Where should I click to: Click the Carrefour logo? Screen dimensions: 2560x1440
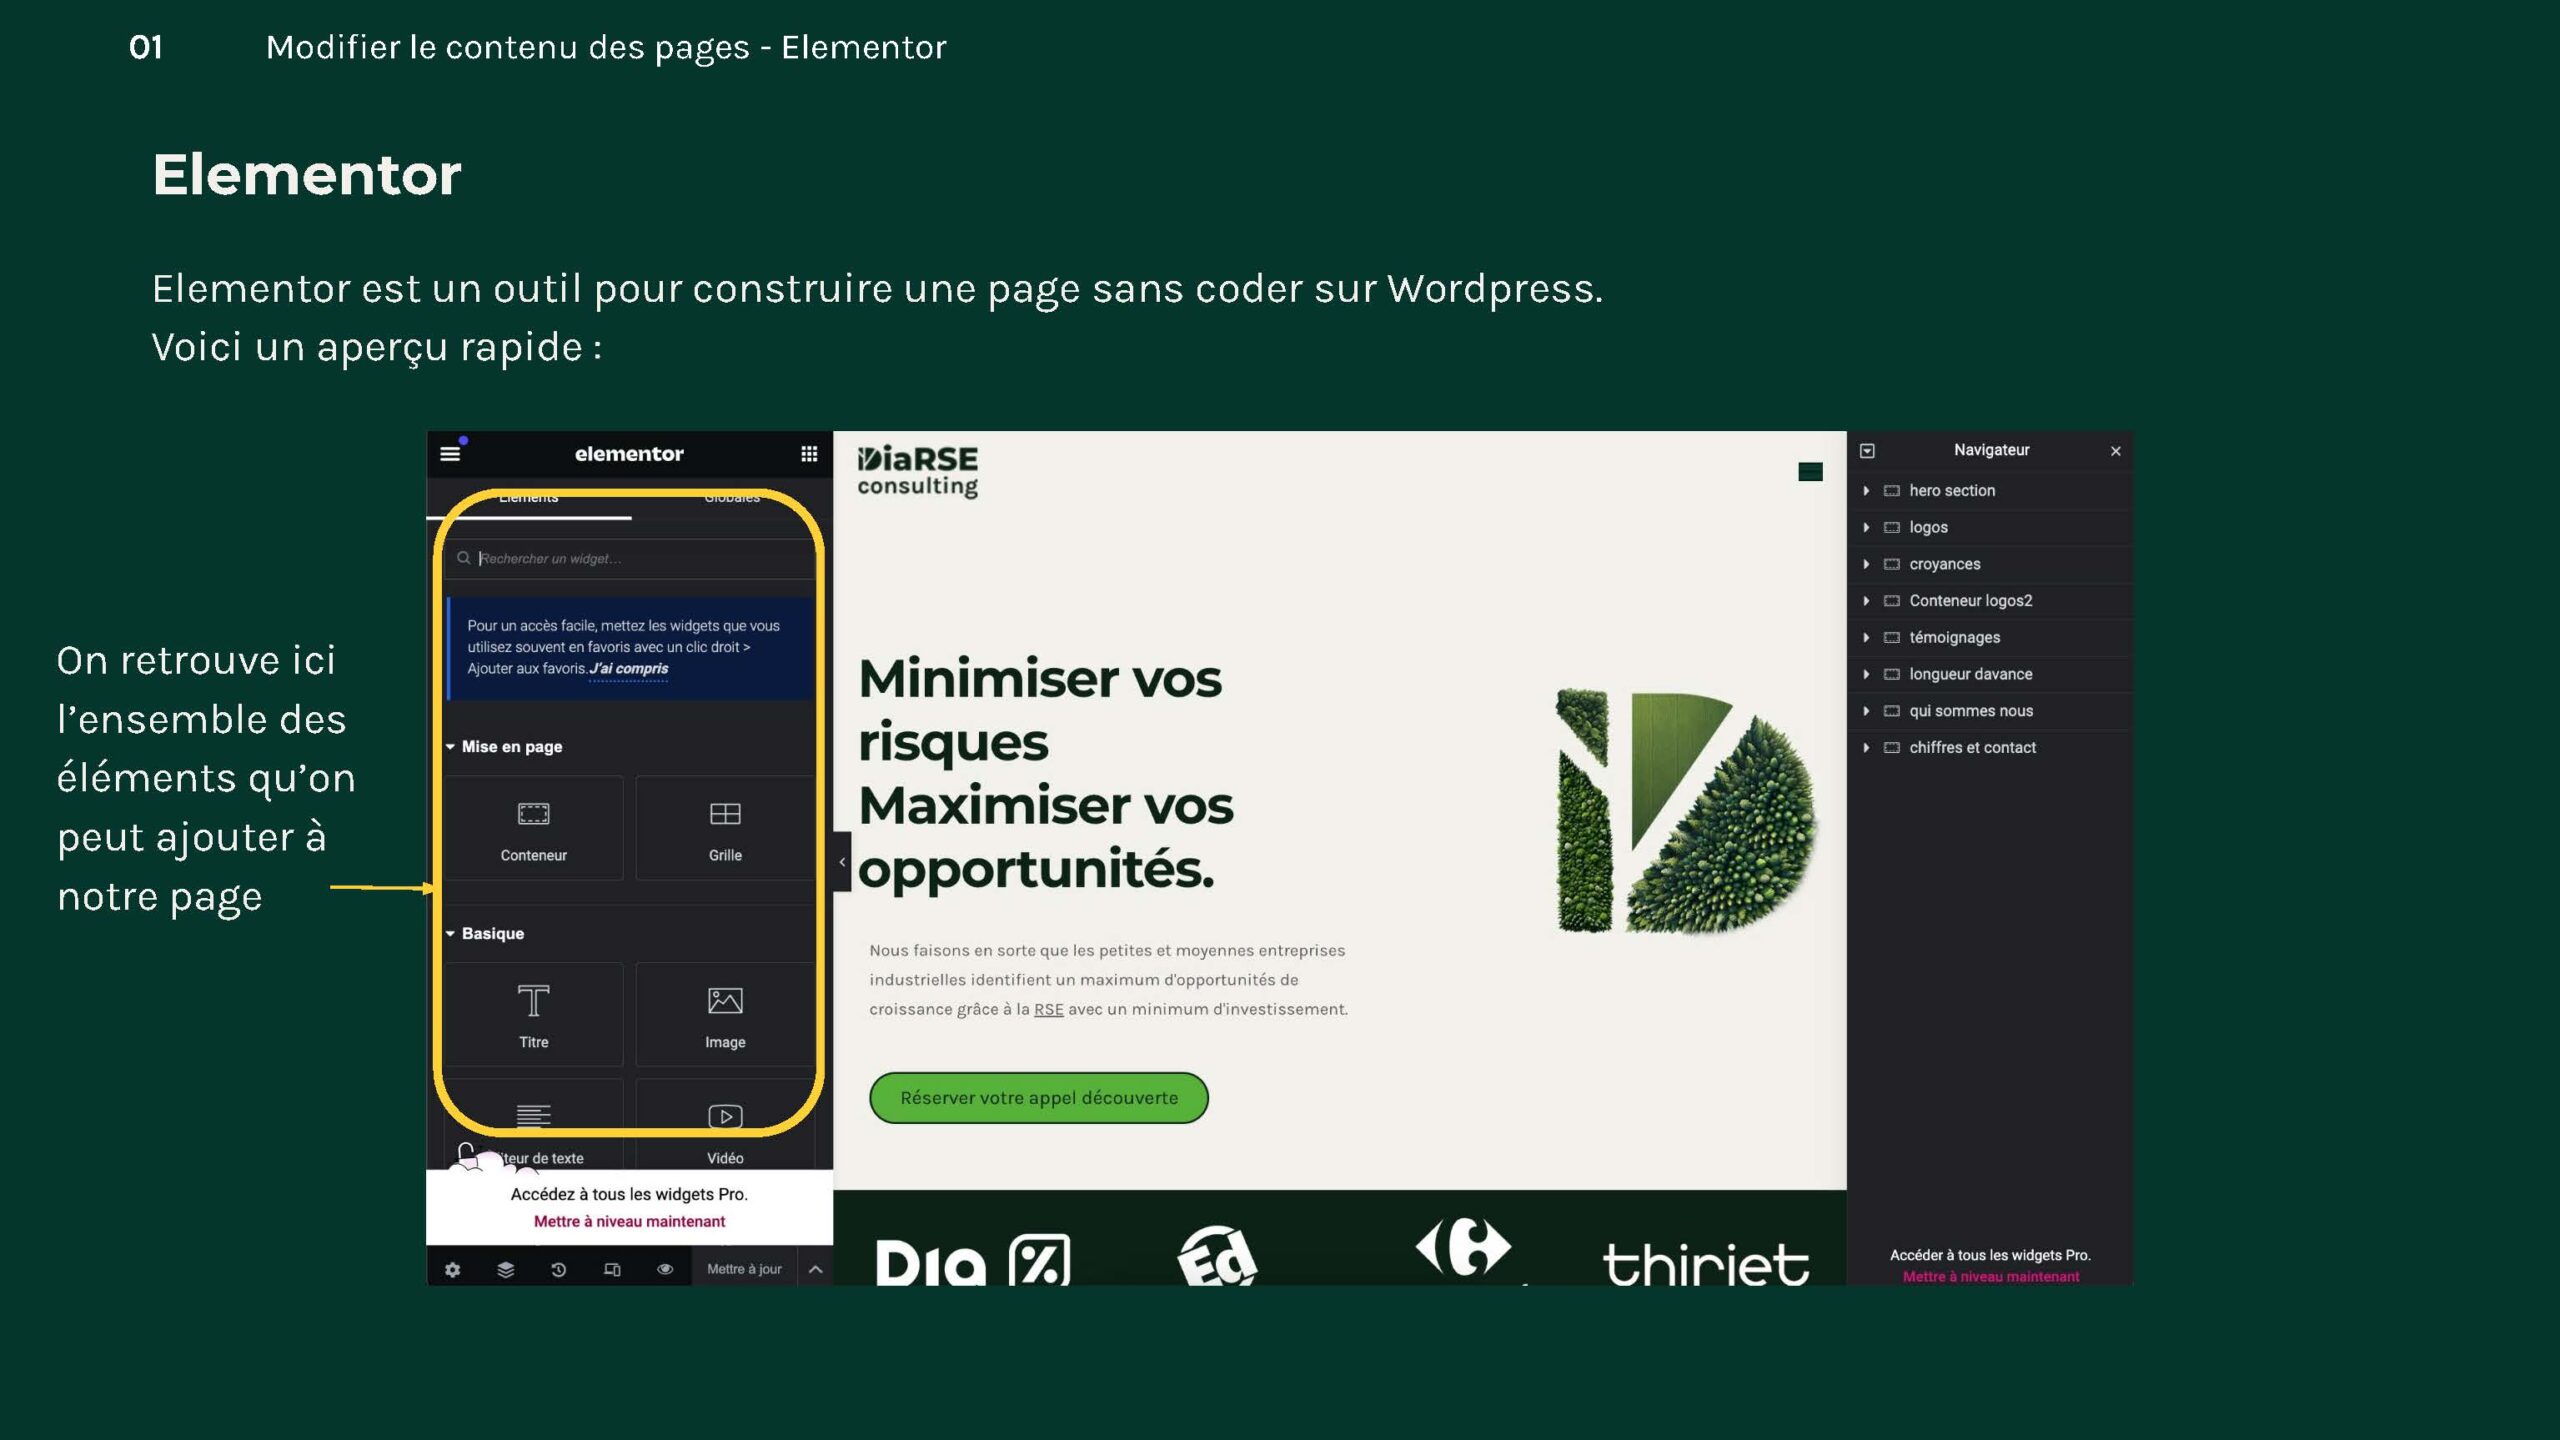pyautogui.click(x=1464, y=1248)
